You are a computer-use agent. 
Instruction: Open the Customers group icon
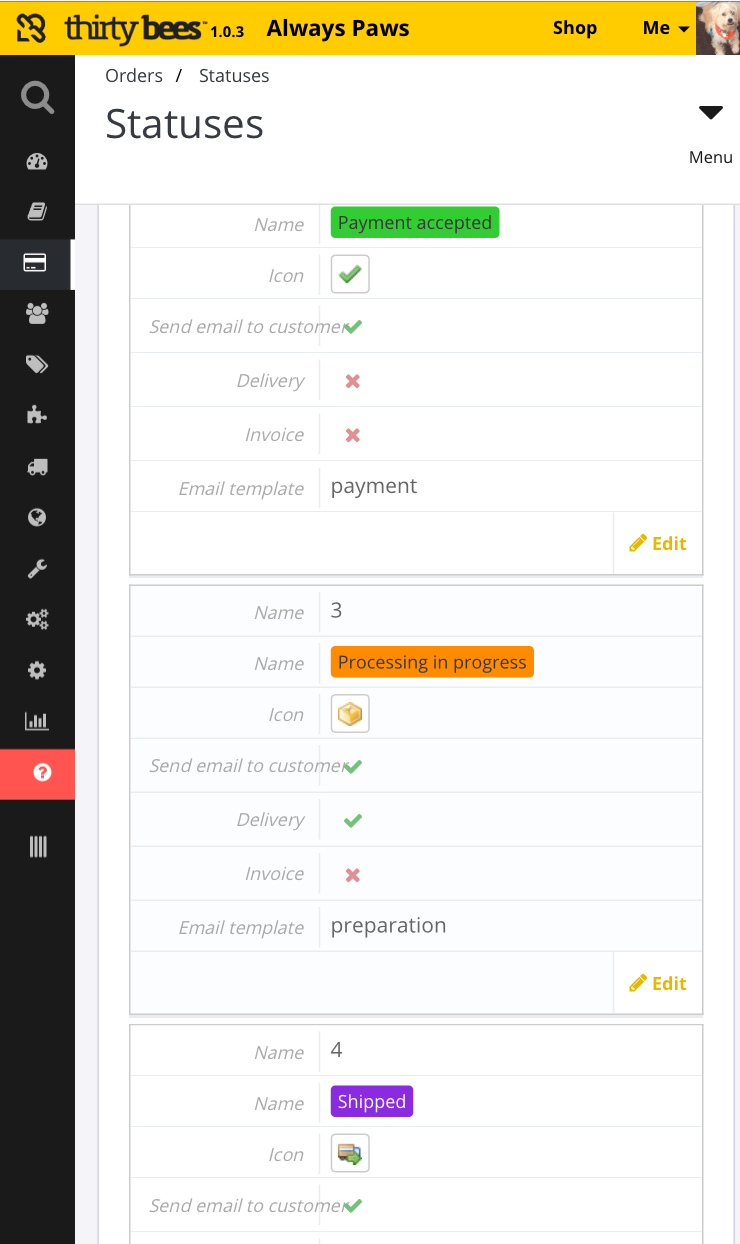pyautogui.click(x=37, y=314)
